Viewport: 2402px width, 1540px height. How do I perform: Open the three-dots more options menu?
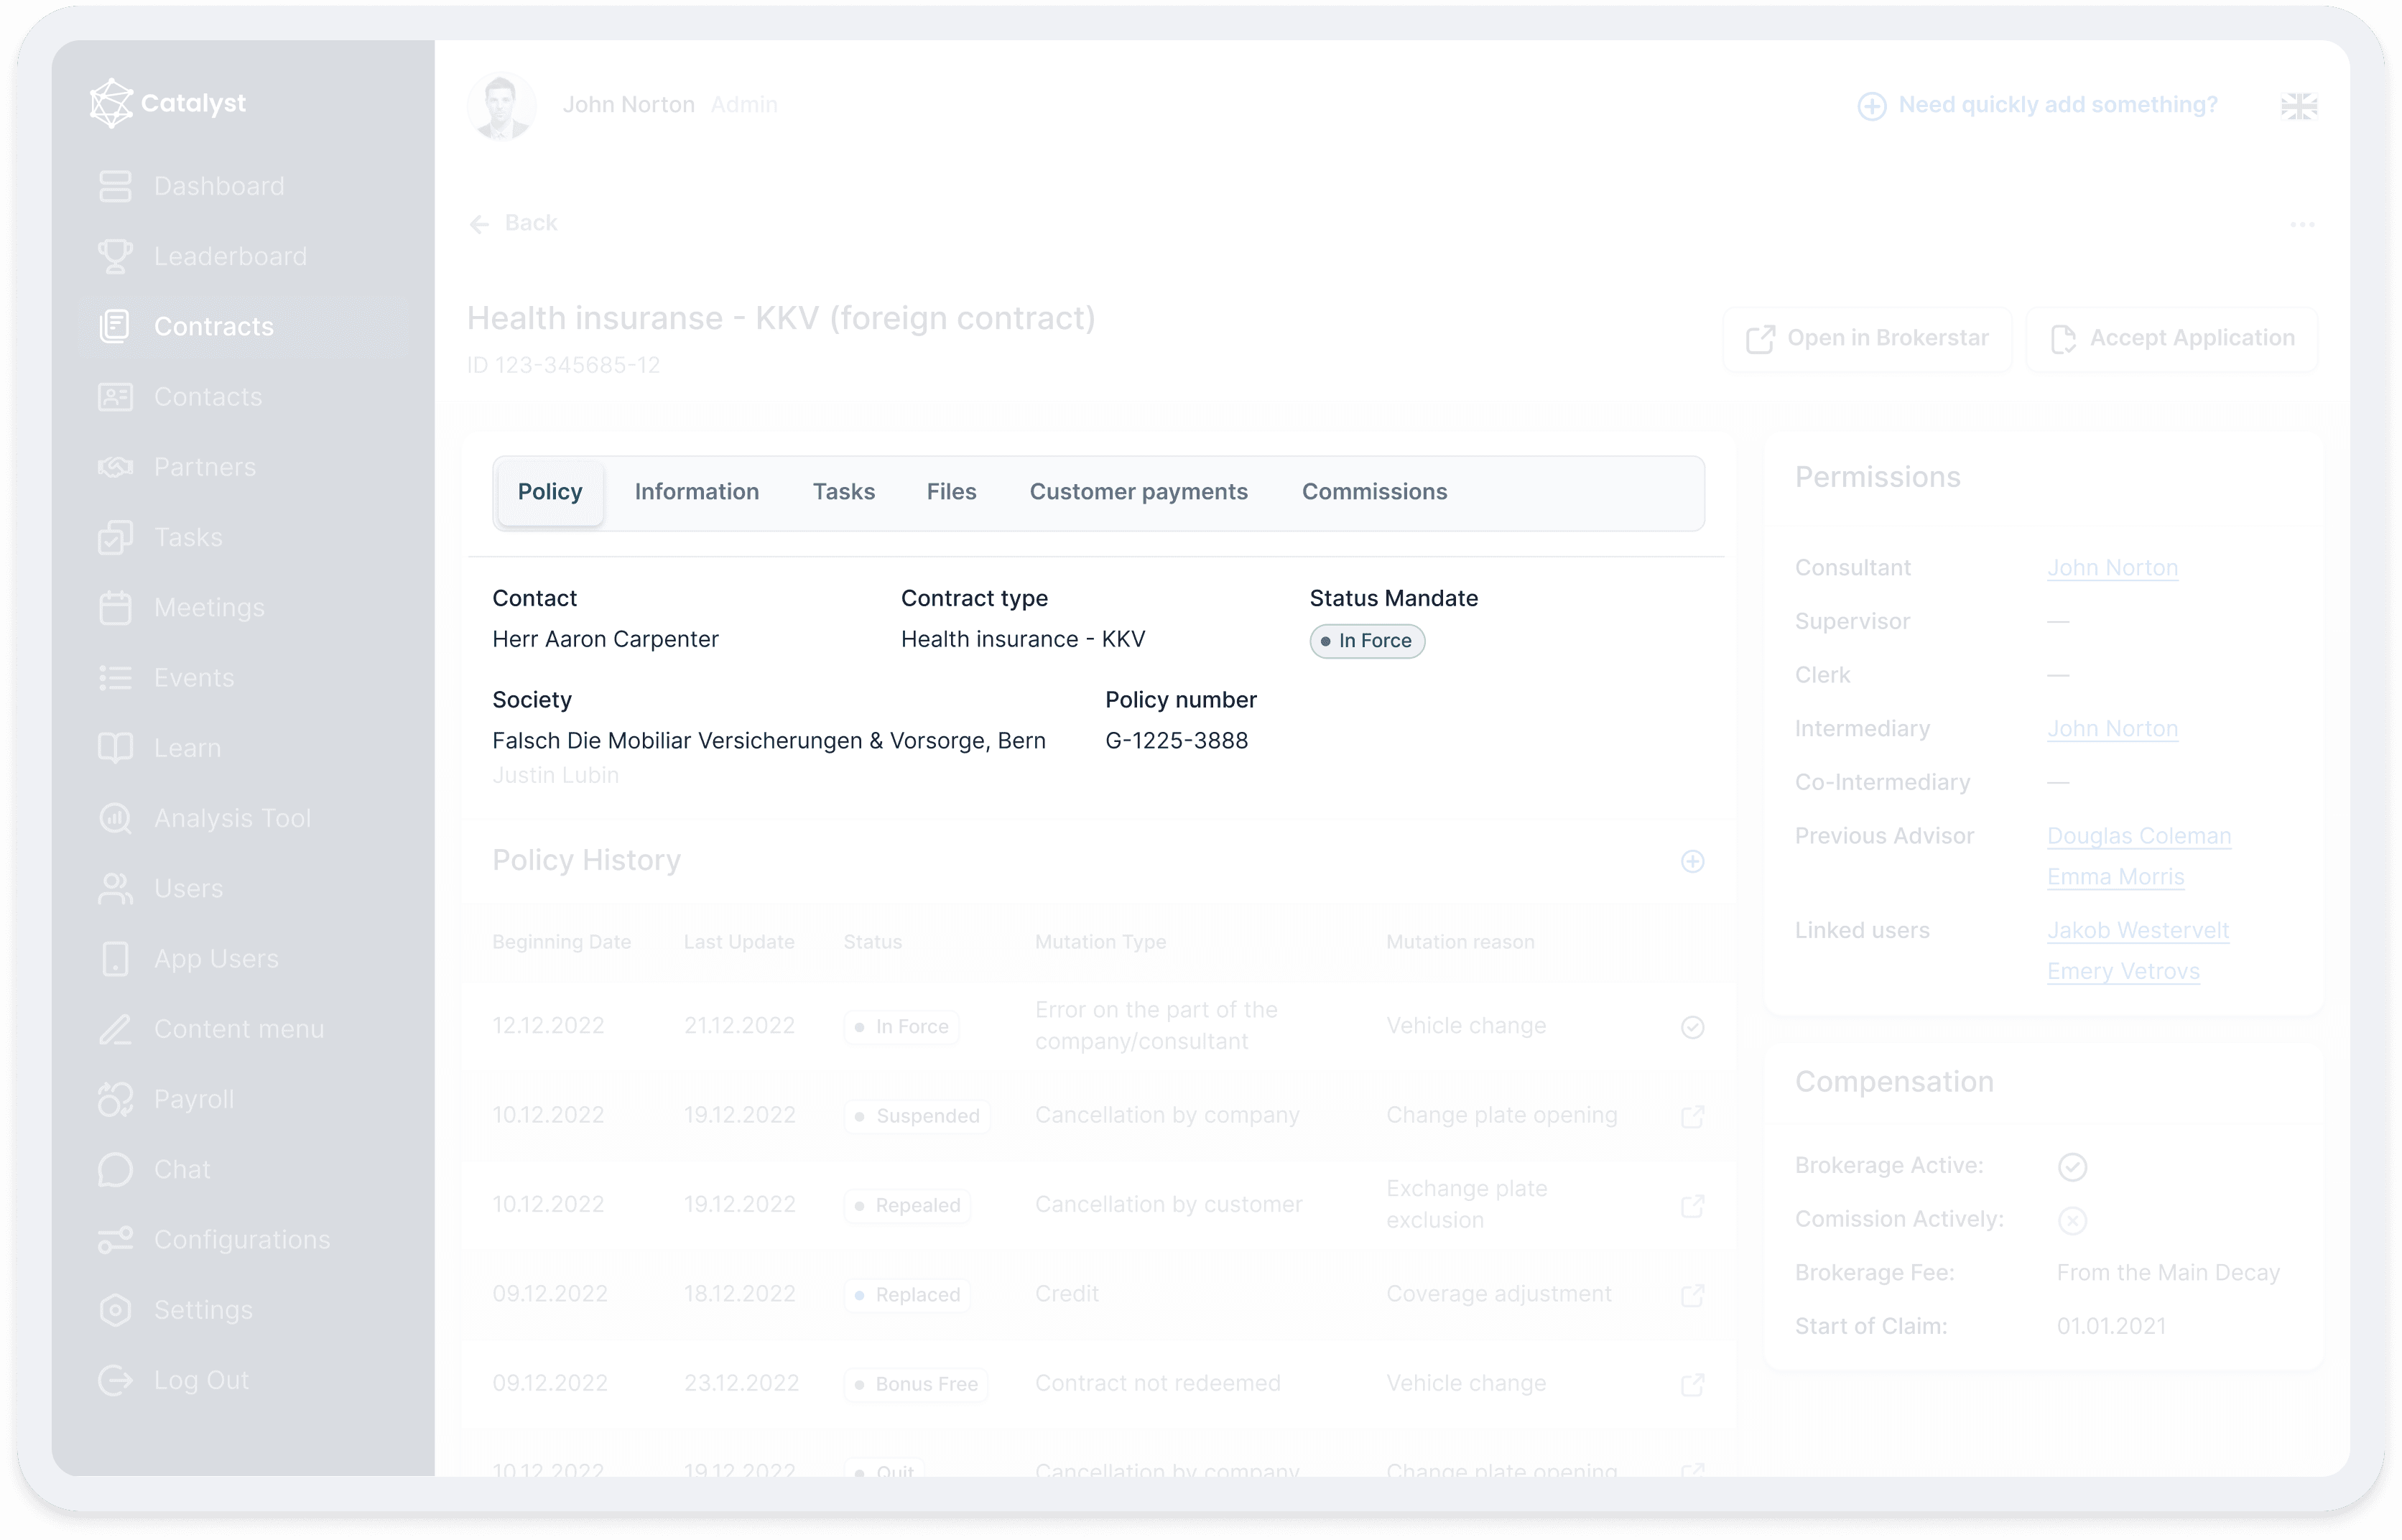point(2302,225)
